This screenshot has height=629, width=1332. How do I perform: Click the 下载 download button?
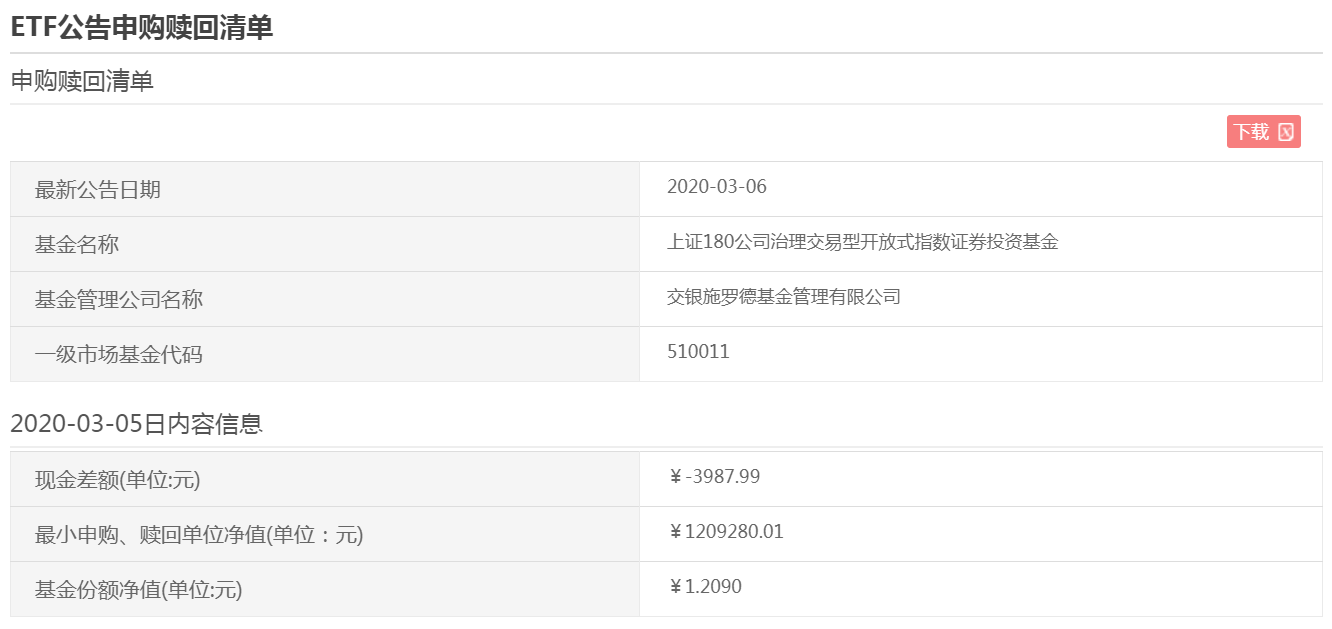(1263, 132)
